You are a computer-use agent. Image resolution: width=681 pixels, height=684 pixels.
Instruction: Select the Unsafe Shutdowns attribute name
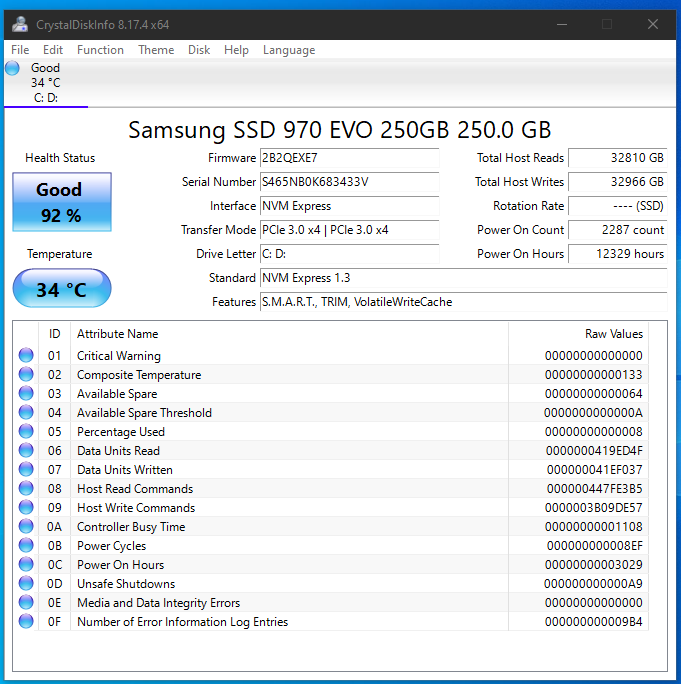[126, 584]
